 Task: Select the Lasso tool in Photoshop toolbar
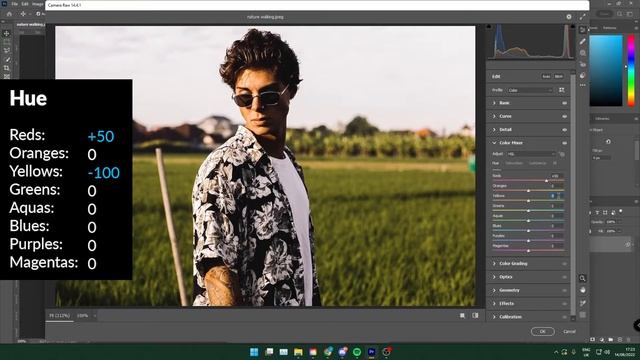[x=7, y=51]
